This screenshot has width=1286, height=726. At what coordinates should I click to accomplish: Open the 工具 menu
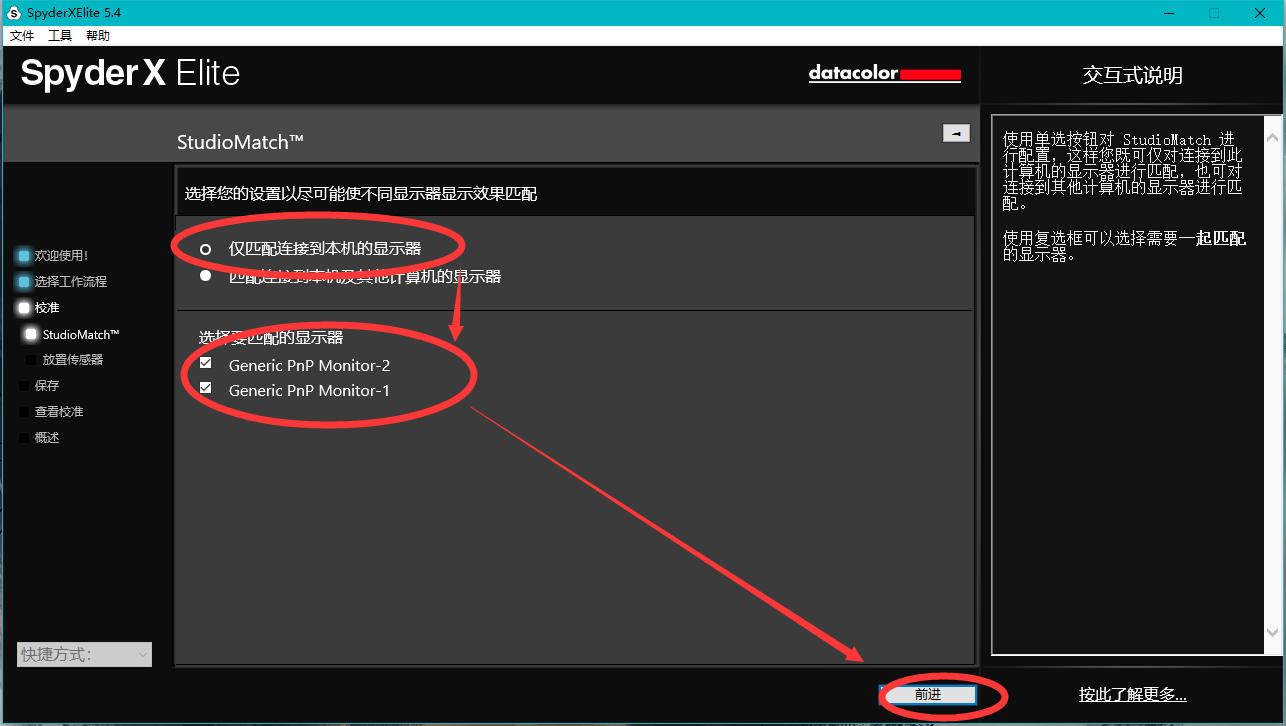pyautogui.click(x=60, y=35)
